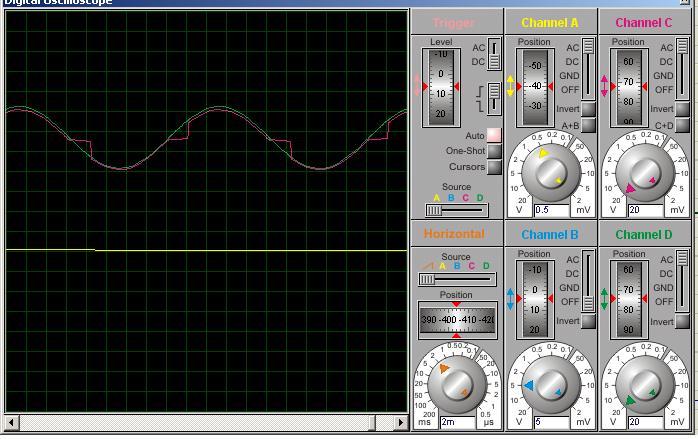The image size is (698, 439).
Task: Select source A in Horizontal Source
Action: [x=442, y=266]
